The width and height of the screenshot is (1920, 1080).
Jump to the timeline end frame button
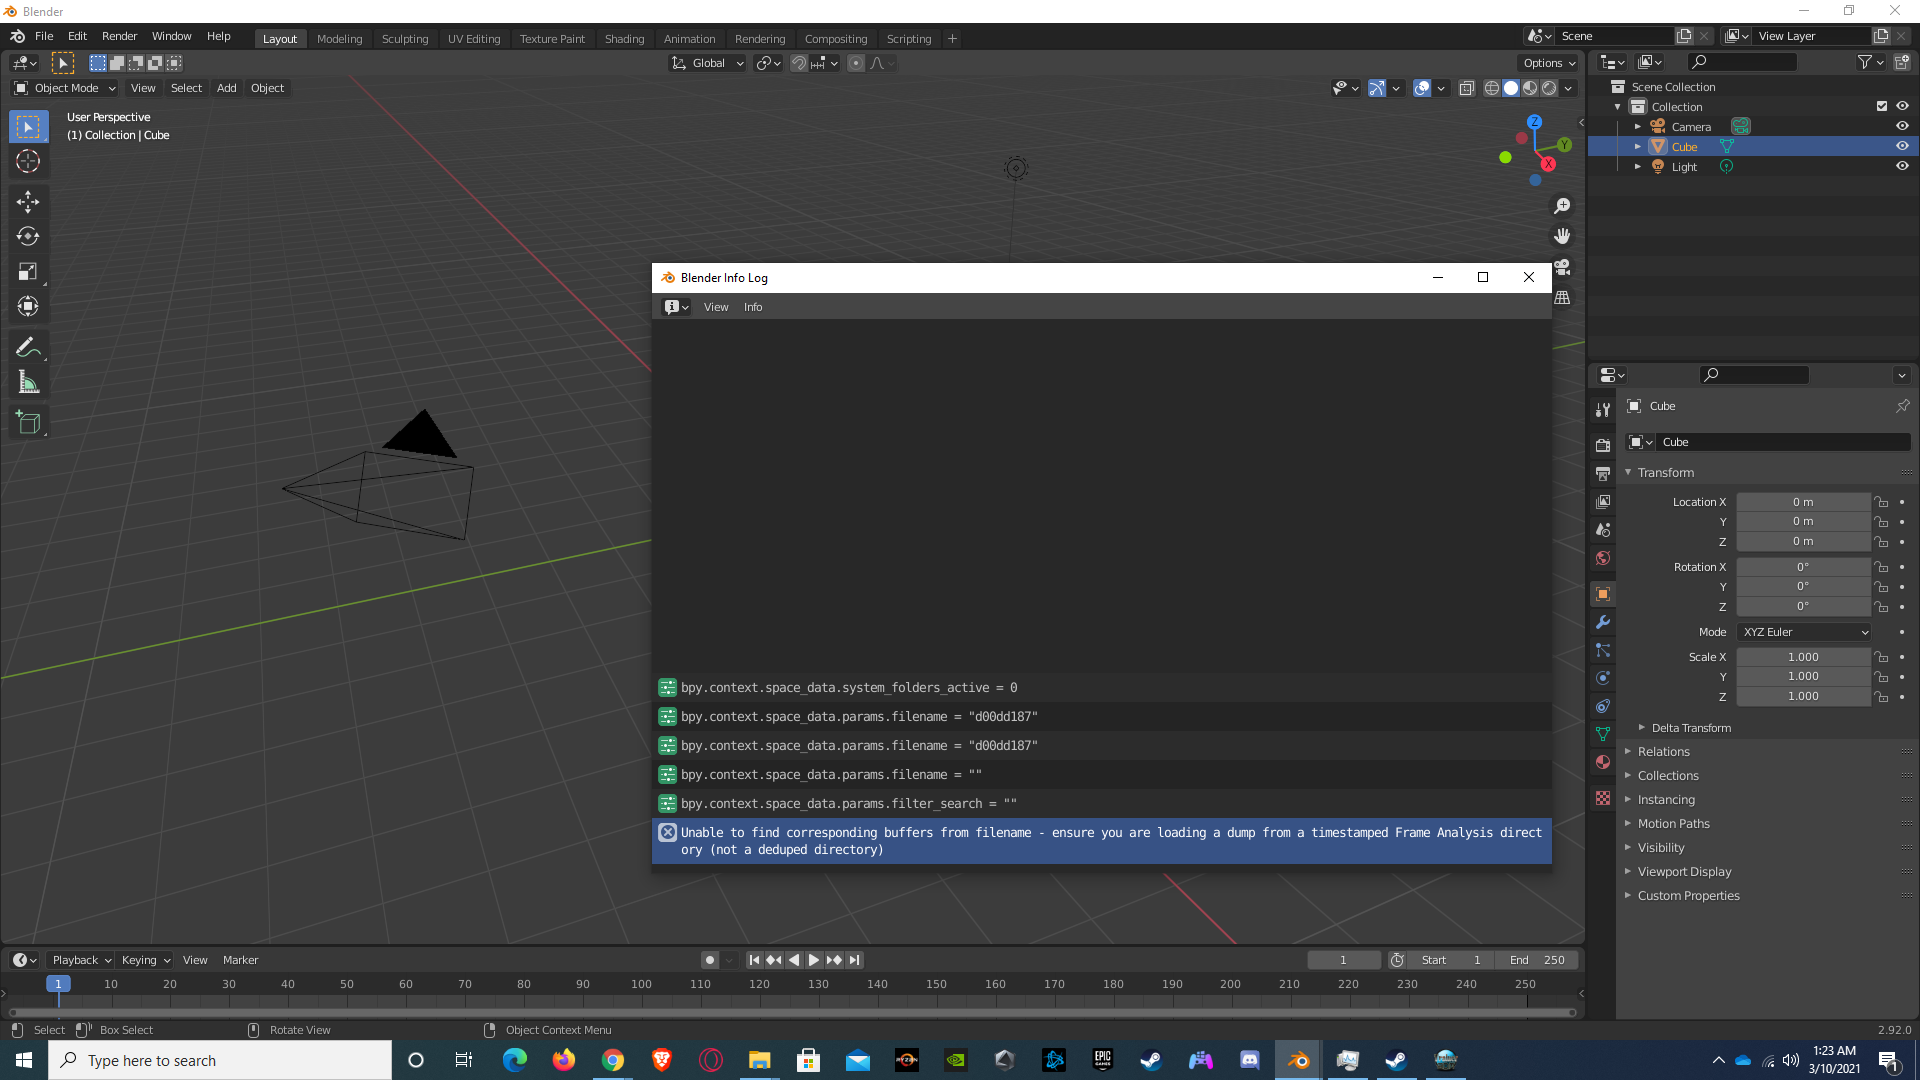point(855,960)
